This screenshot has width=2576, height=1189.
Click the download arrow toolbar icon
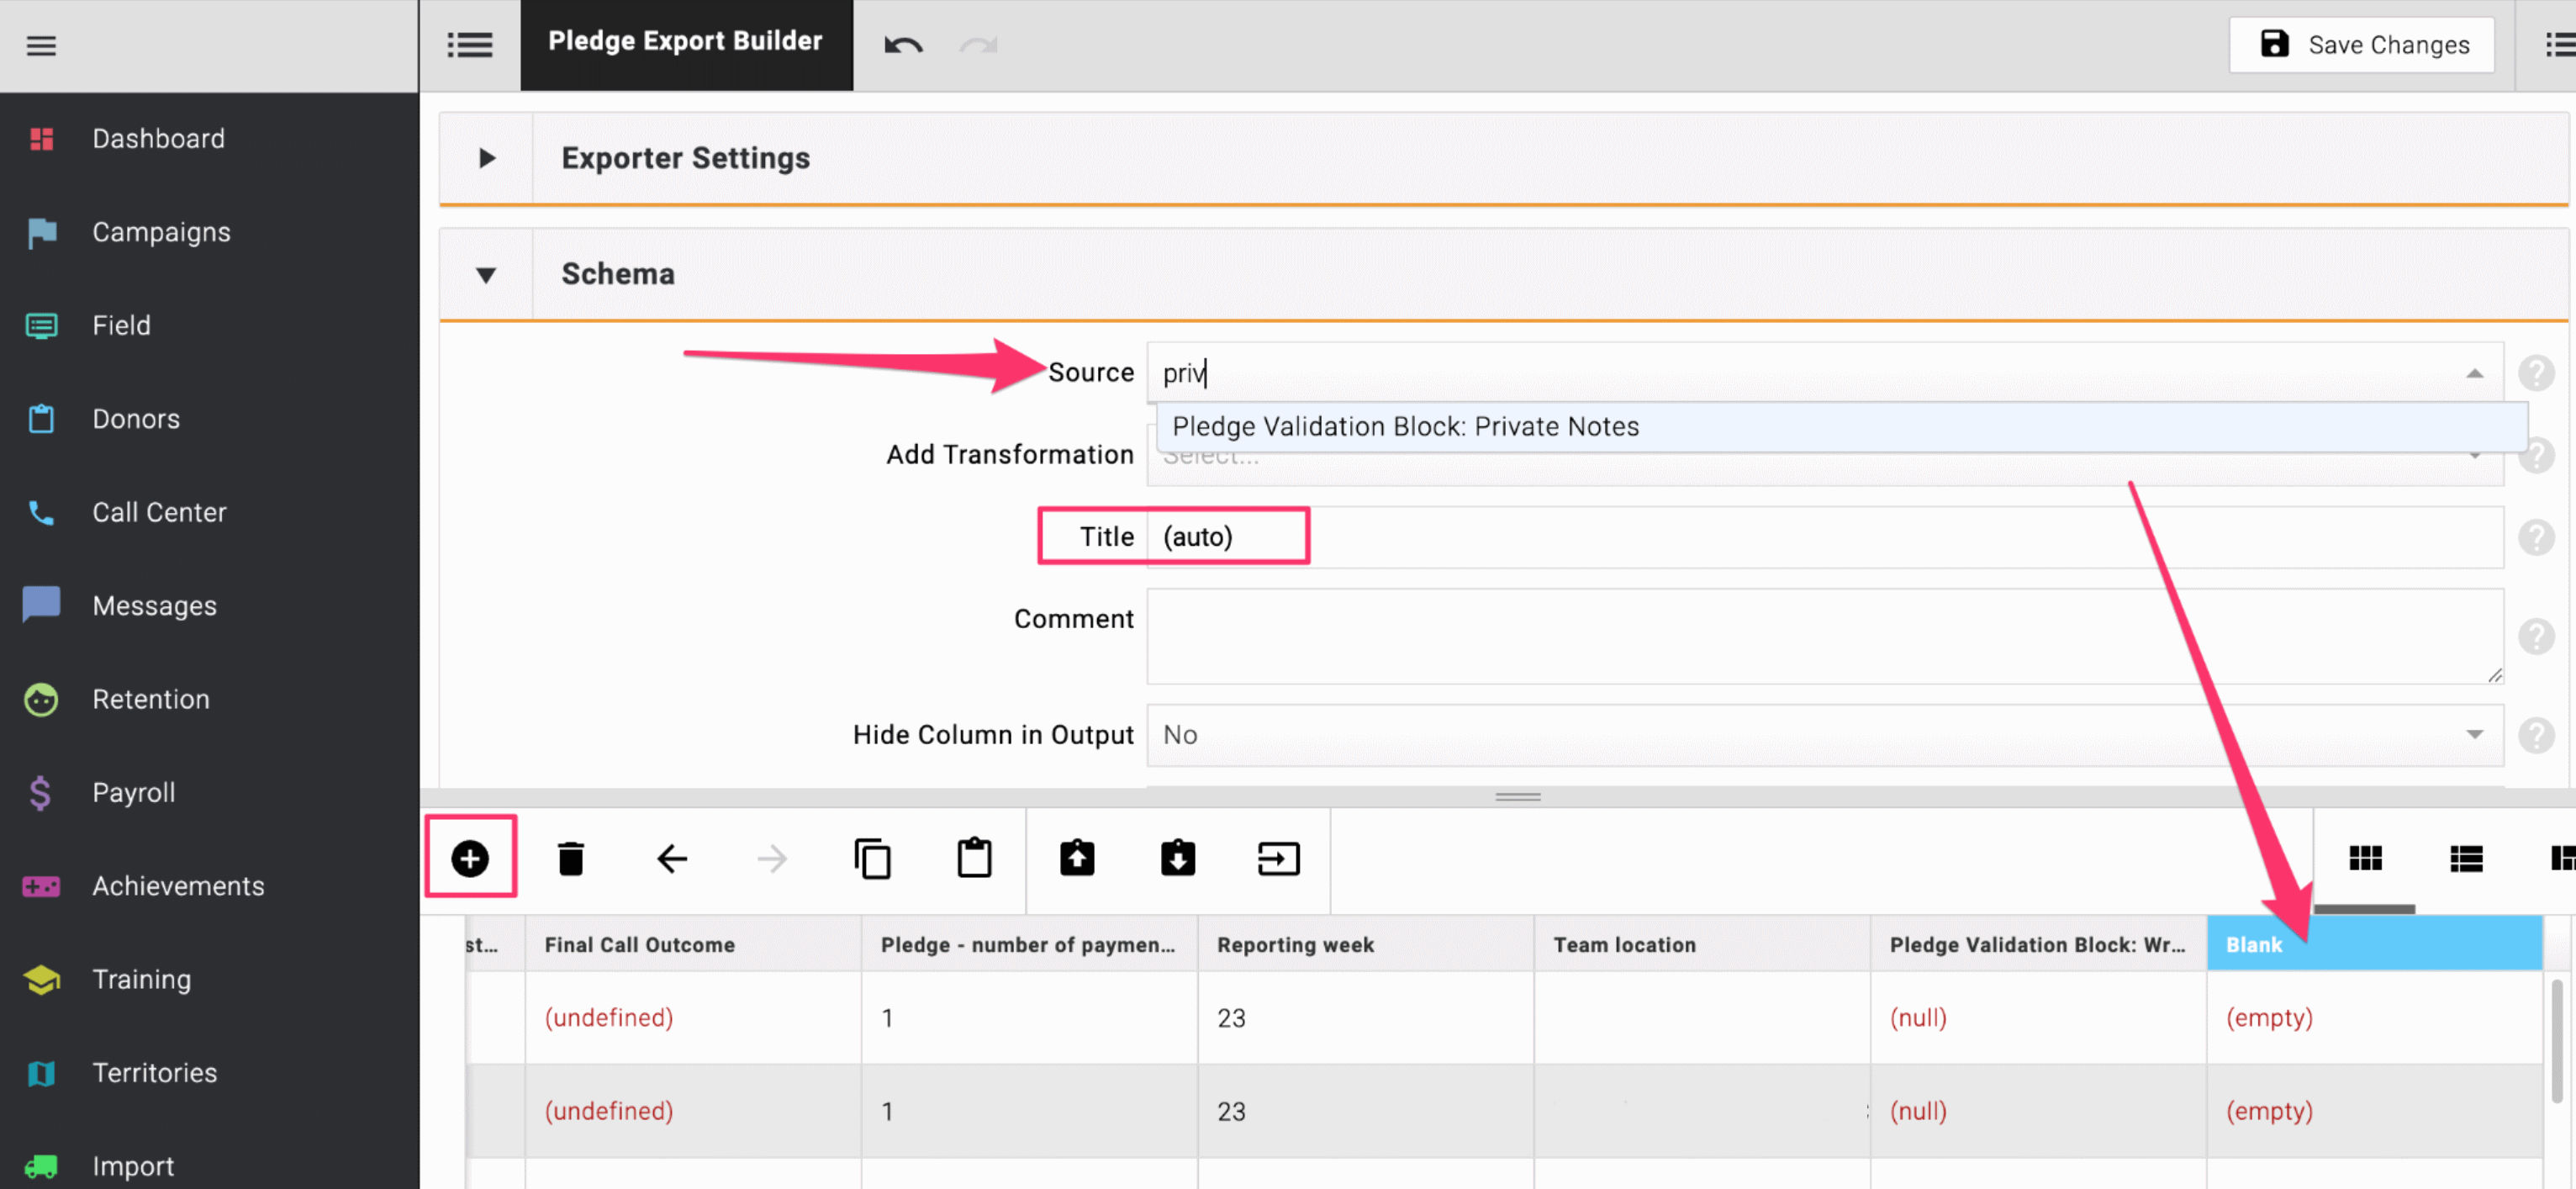click(x=1178, y=858)
